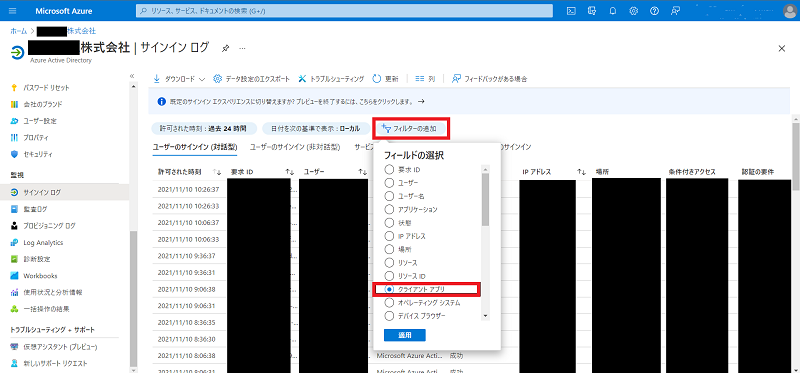Image resolution: width=800 pixels, height=373 pixels.
Task: Open 仮想アシスタント (プレビュー)
Action: [x=60, y=347]
